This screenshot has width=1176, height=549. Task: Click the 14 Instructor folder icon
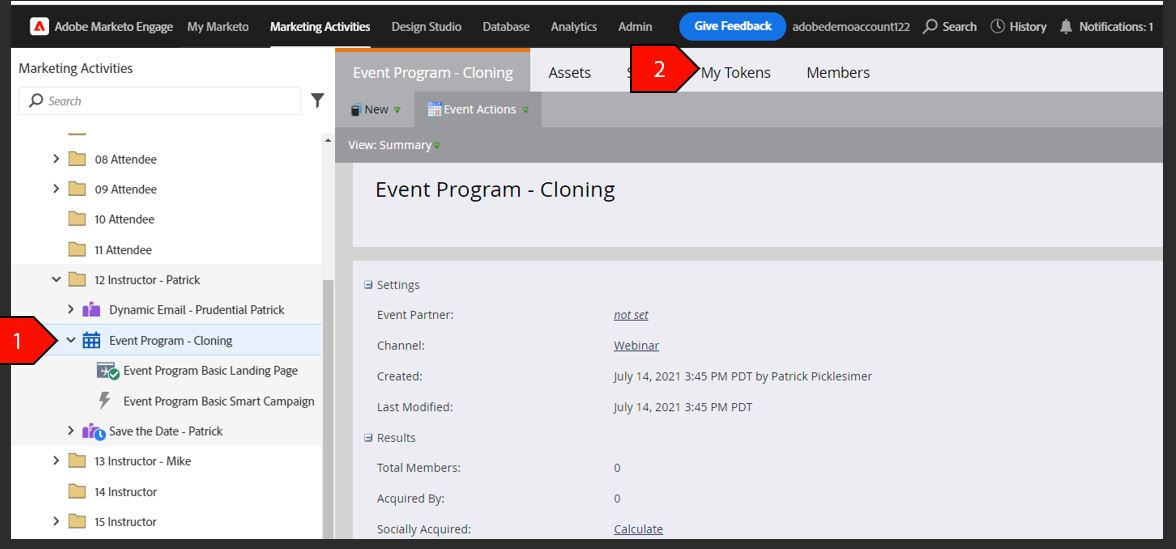pyautogui.click(x=76, y=491)
